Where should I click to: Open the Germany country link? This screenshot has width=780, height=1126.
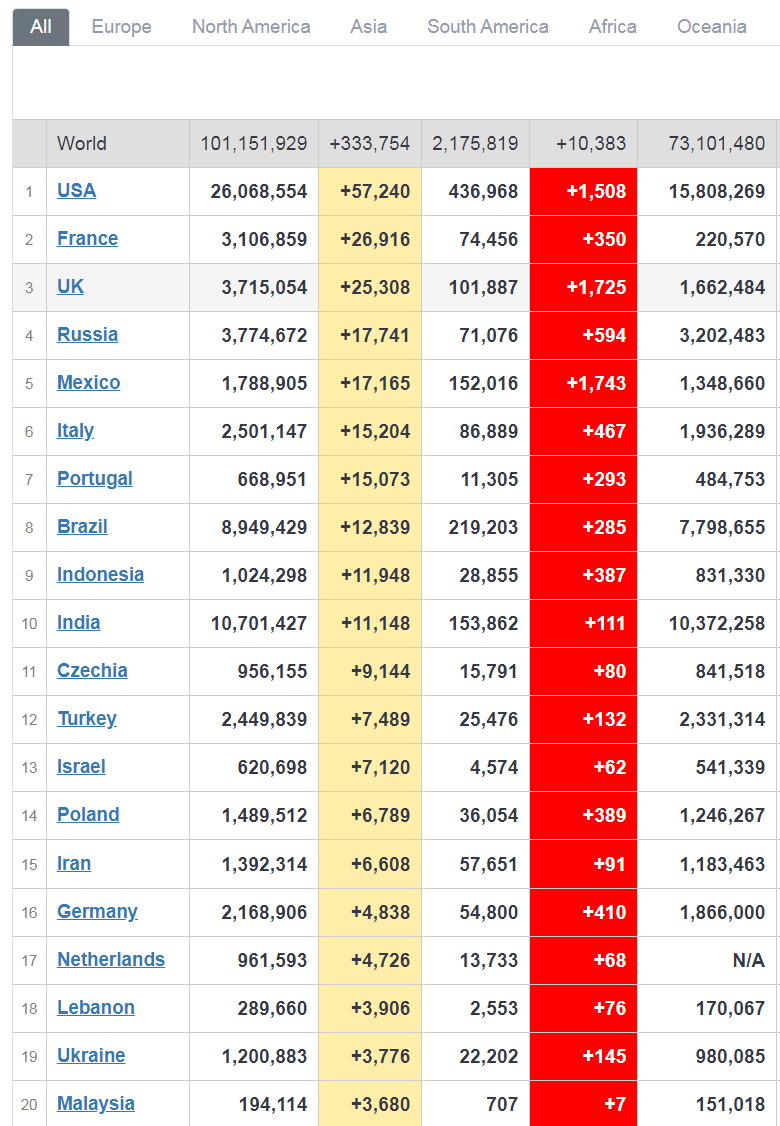coord(97,912)
